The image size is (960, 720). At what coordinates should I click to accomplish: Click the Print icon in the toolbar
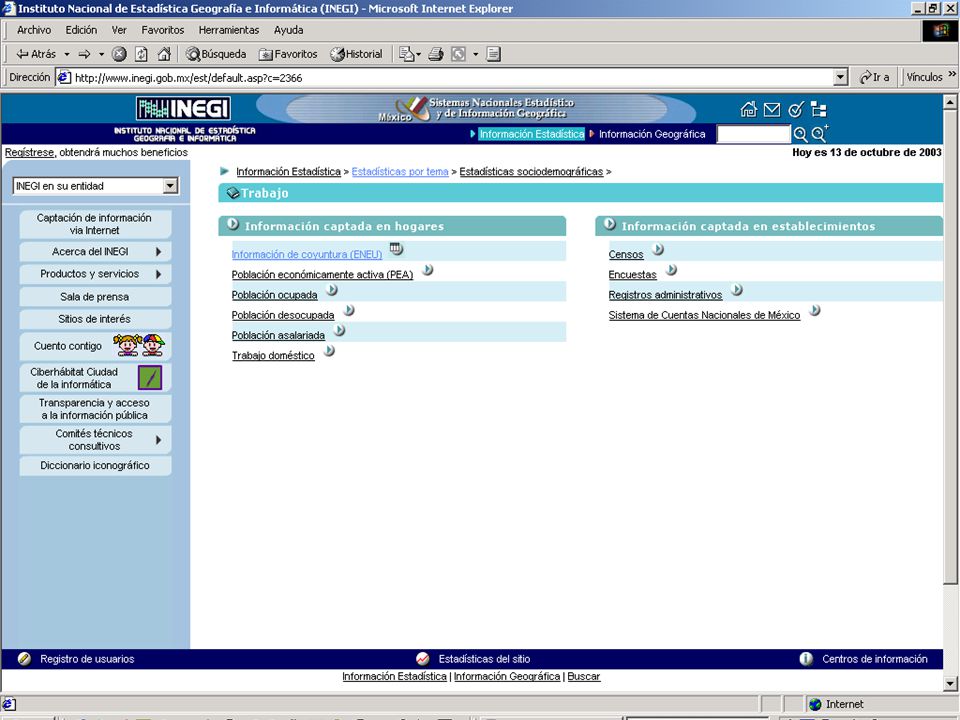point(436,54)
